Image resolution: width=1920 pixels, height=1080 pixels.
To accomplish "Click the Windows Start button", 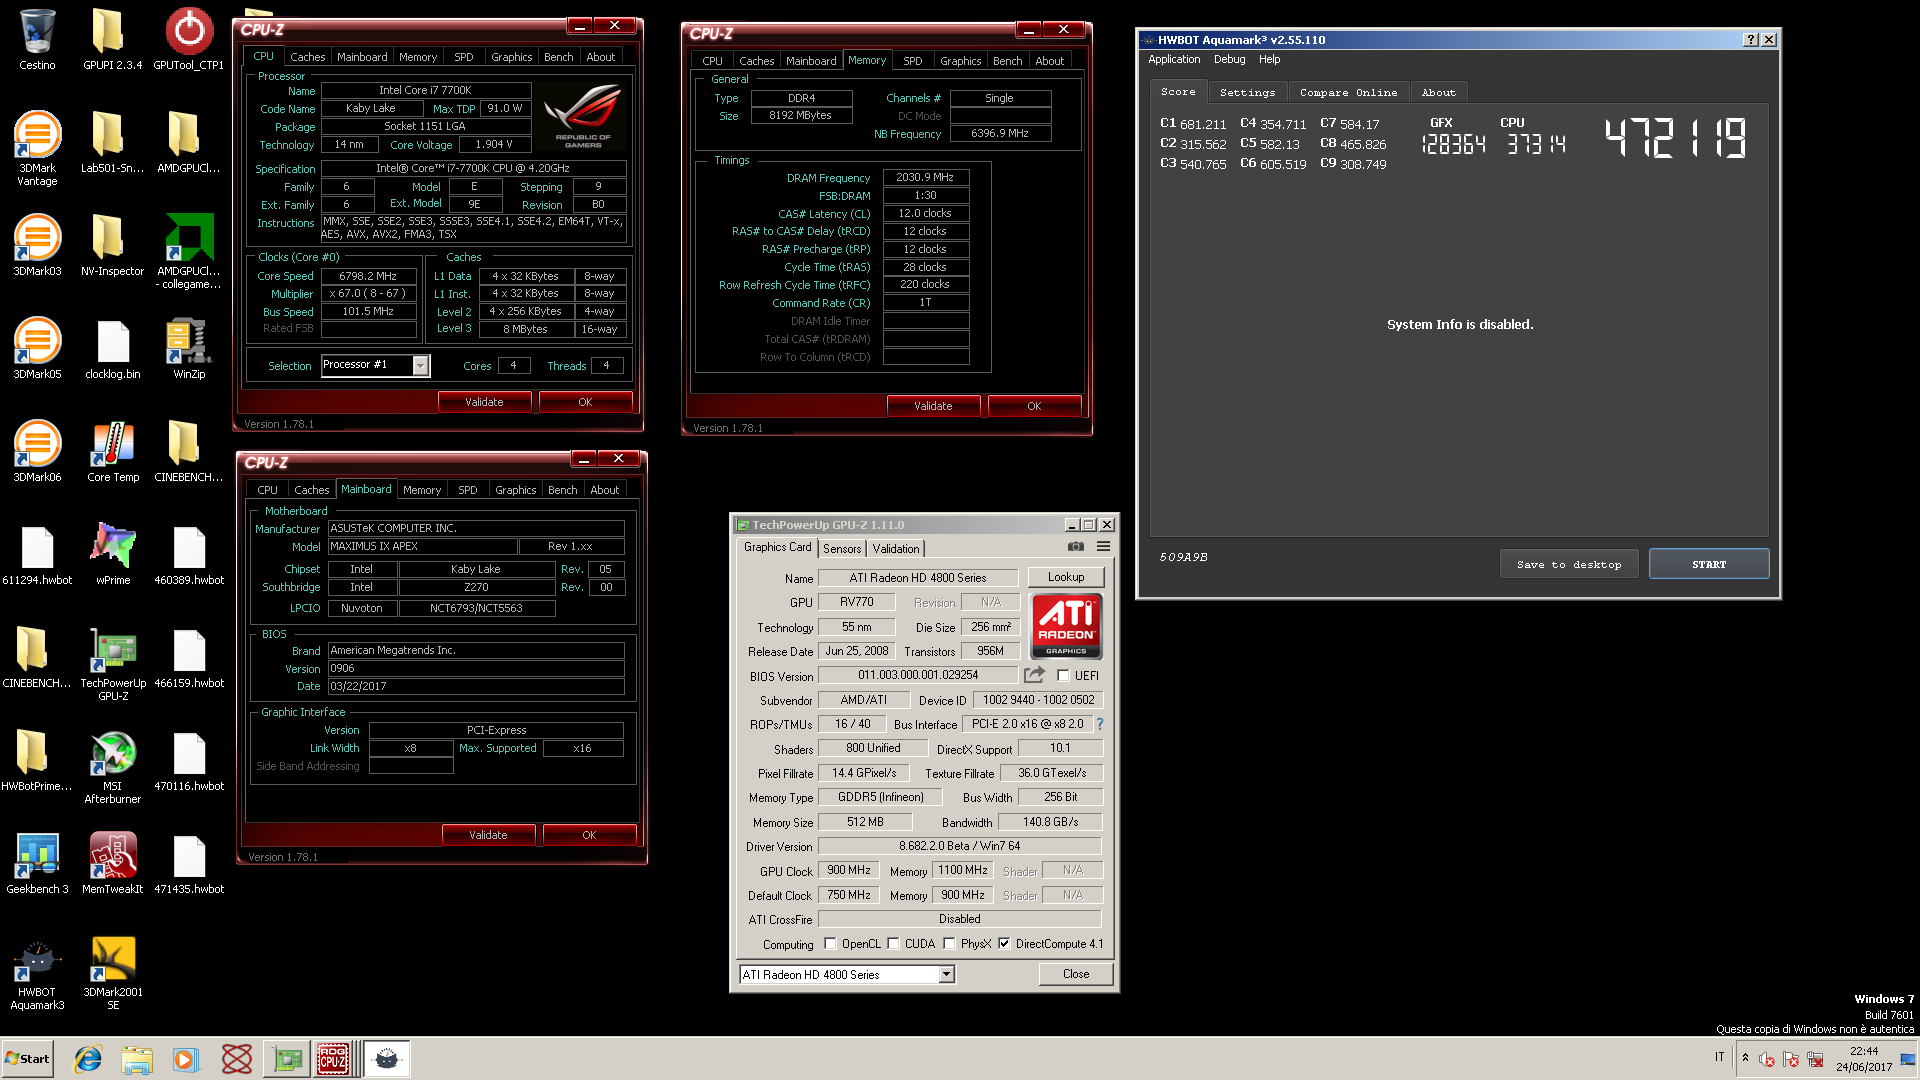I will click(27, 1059).
